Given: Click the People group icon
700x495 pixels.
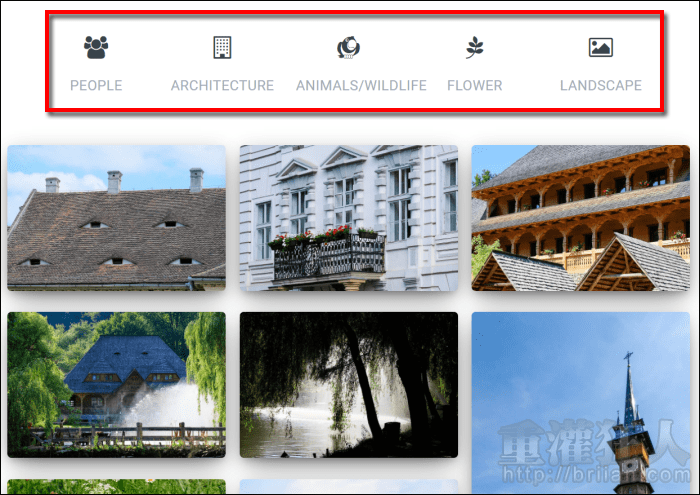Looking at the screenshot, I should tap(96, 47).
